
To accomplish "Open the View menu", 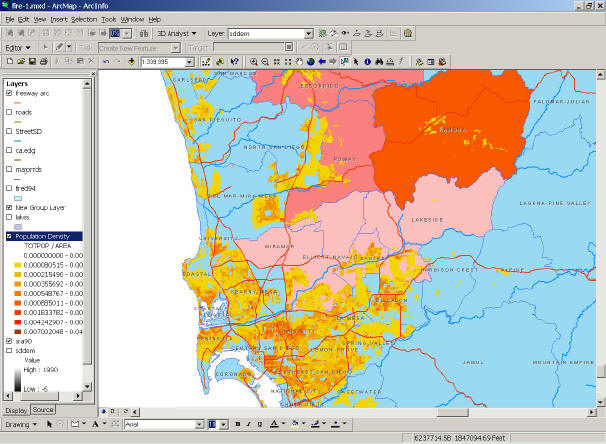I will 40,19.
